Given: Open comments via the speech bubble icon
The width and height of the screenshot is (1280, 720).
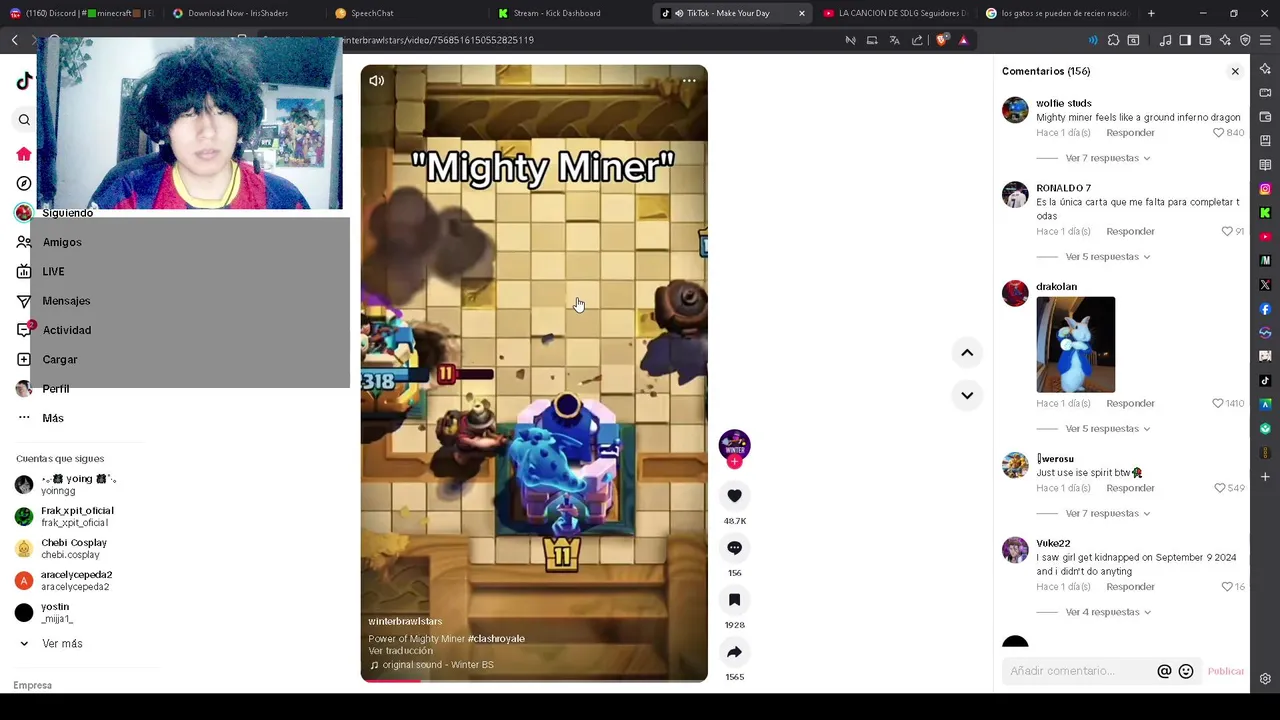Looking at the screenshot, I should click(734, 548).
